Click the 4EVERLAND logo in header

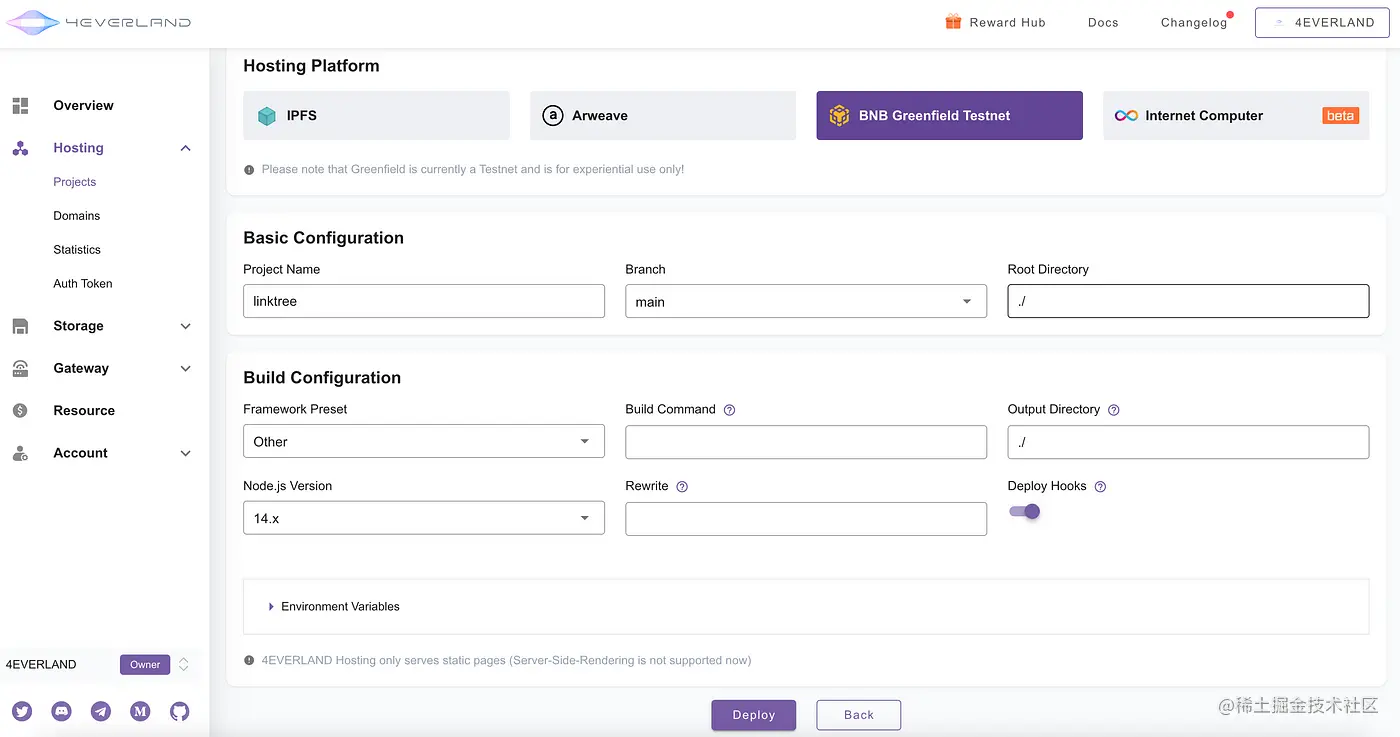pyautogui.click(x=98, y=22)
